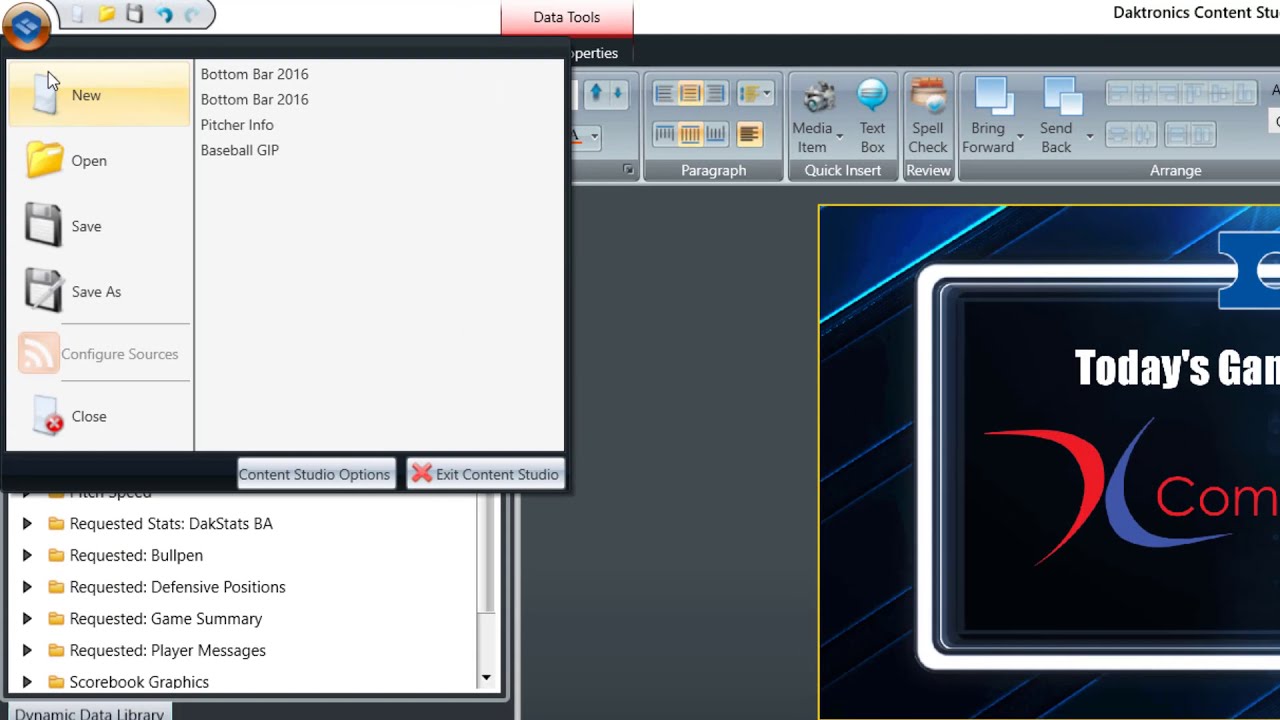Open the Send Back dropdown arrow
Screen dimensions: 1280x720
1089,136
